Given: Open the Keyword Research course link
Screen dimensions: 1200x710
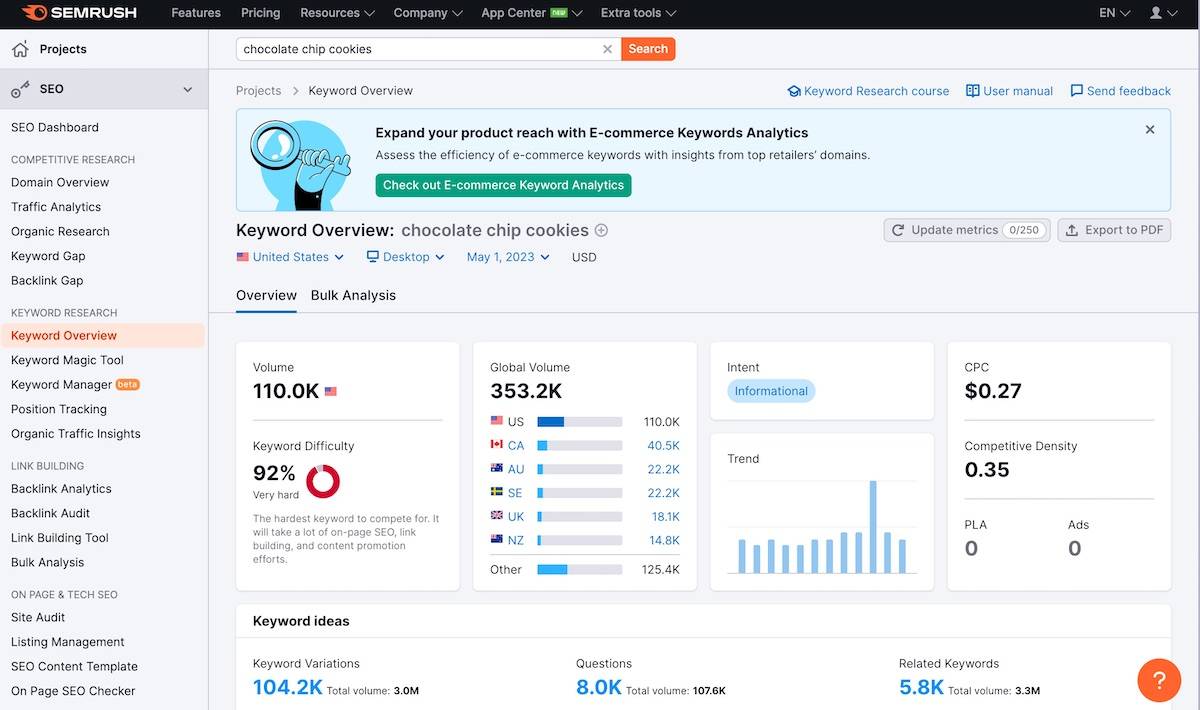Looking at the screenshot, I should (868, 91).
